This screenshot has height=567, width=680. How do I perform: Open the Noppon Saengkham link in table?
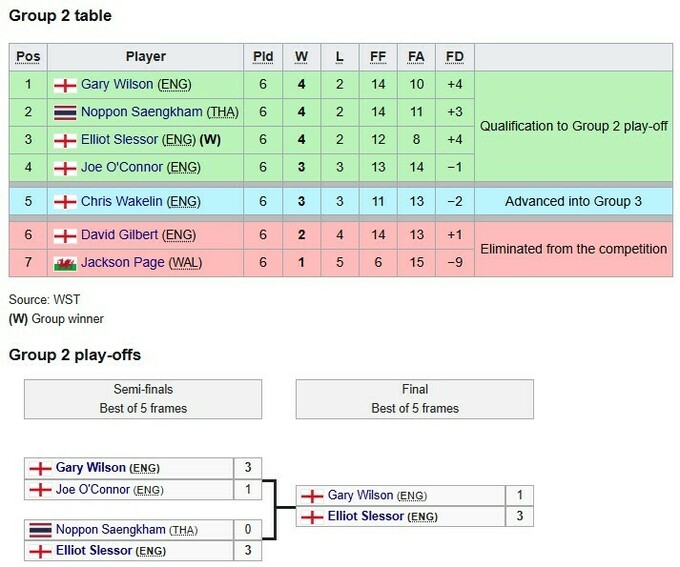tap(142, 112)
